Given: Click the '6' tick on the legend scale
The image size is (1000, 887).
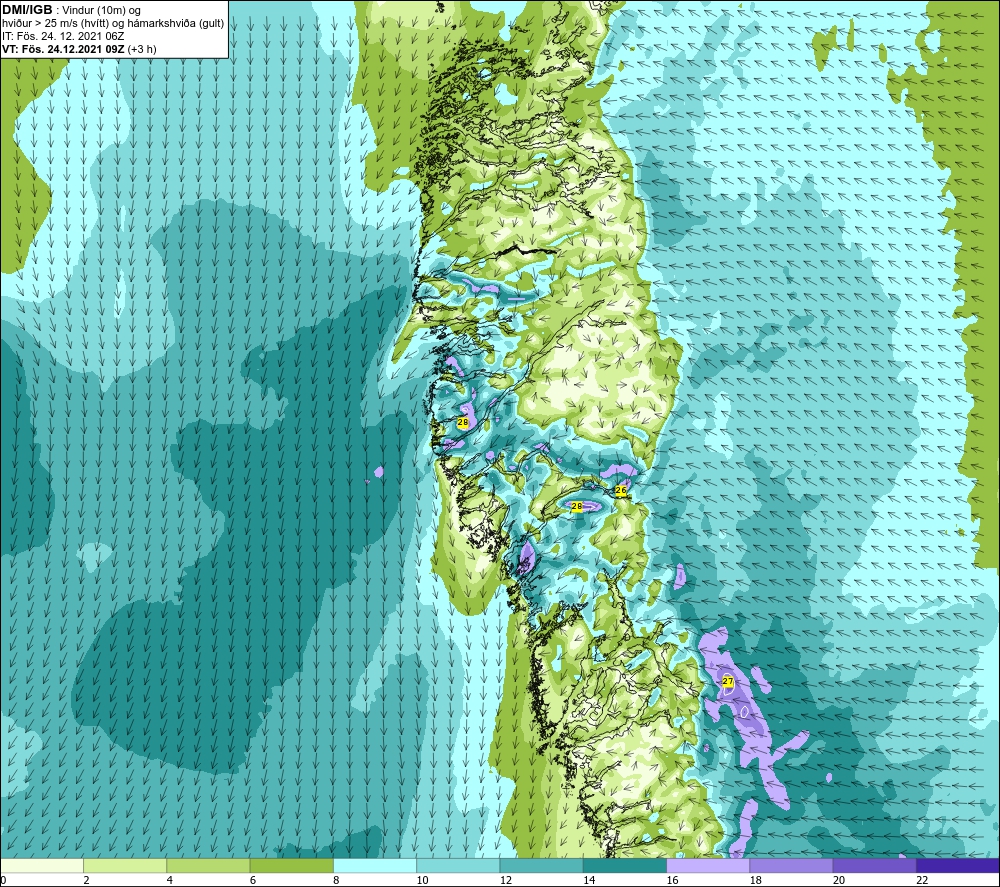Looking at the screenshot, I should click(253, 880).
